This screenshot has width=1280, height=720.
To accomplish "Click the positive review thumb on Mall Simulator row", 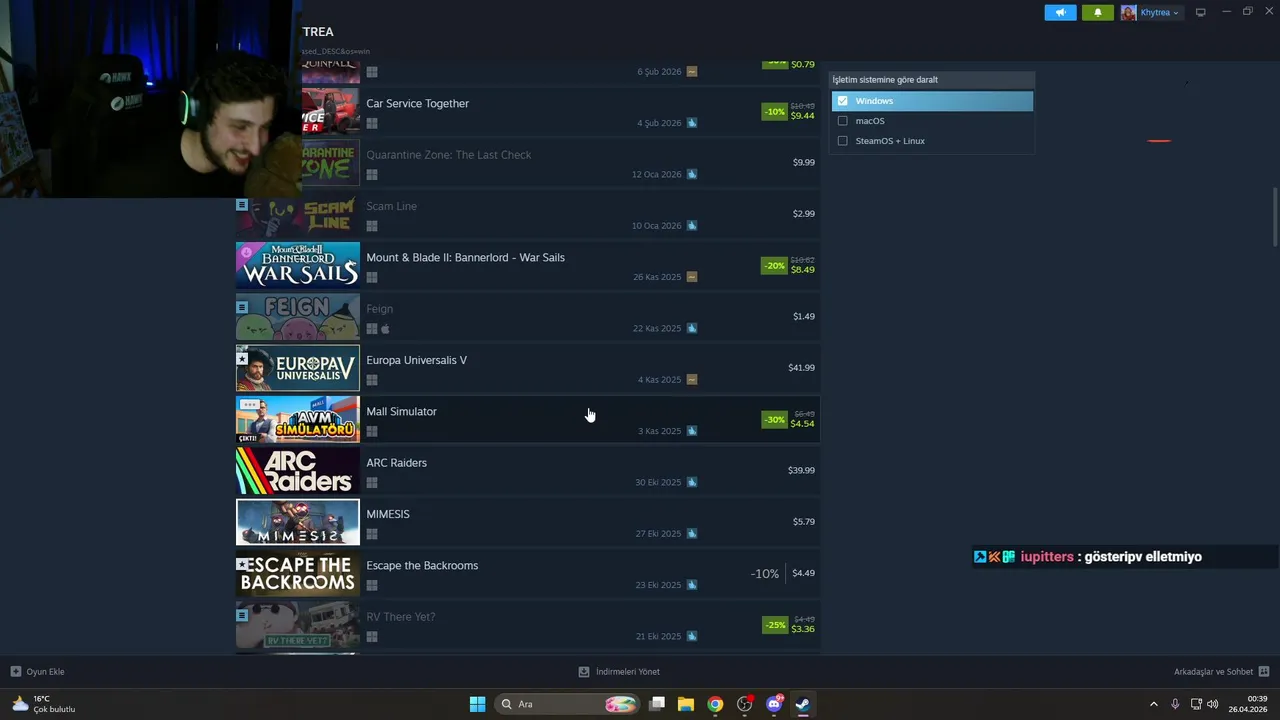I will click(x=692, y=431).
